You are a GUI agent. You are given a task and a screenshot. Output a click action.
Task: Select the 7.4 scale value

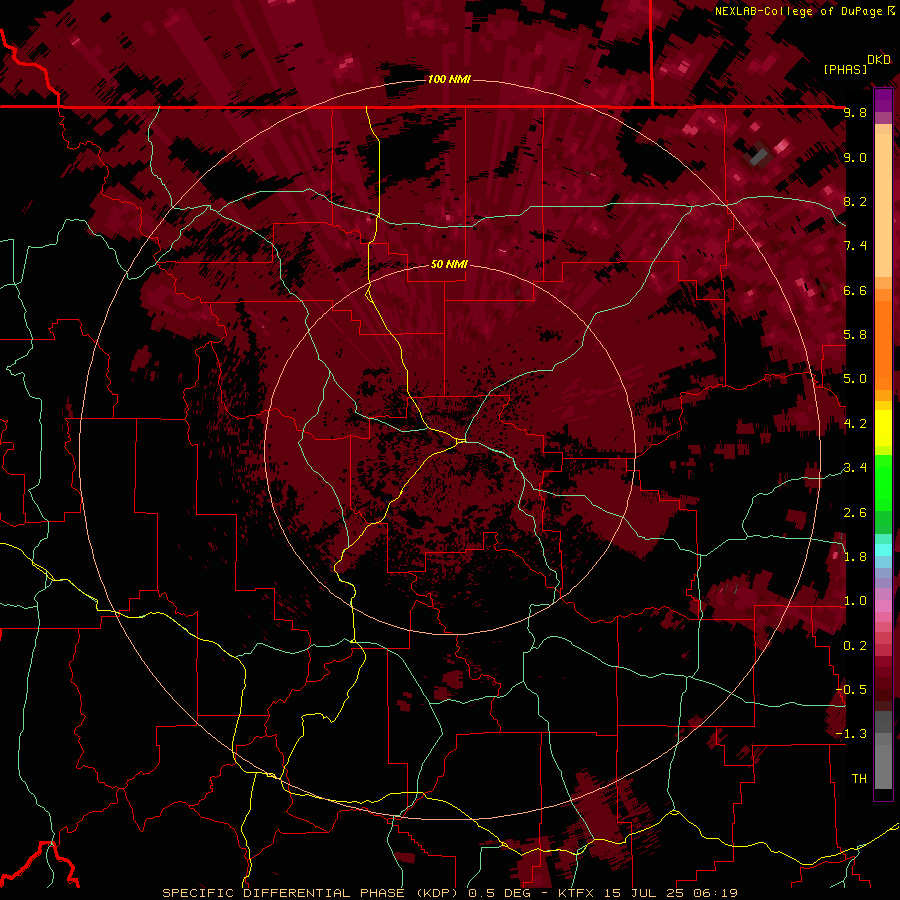(855, 246)
